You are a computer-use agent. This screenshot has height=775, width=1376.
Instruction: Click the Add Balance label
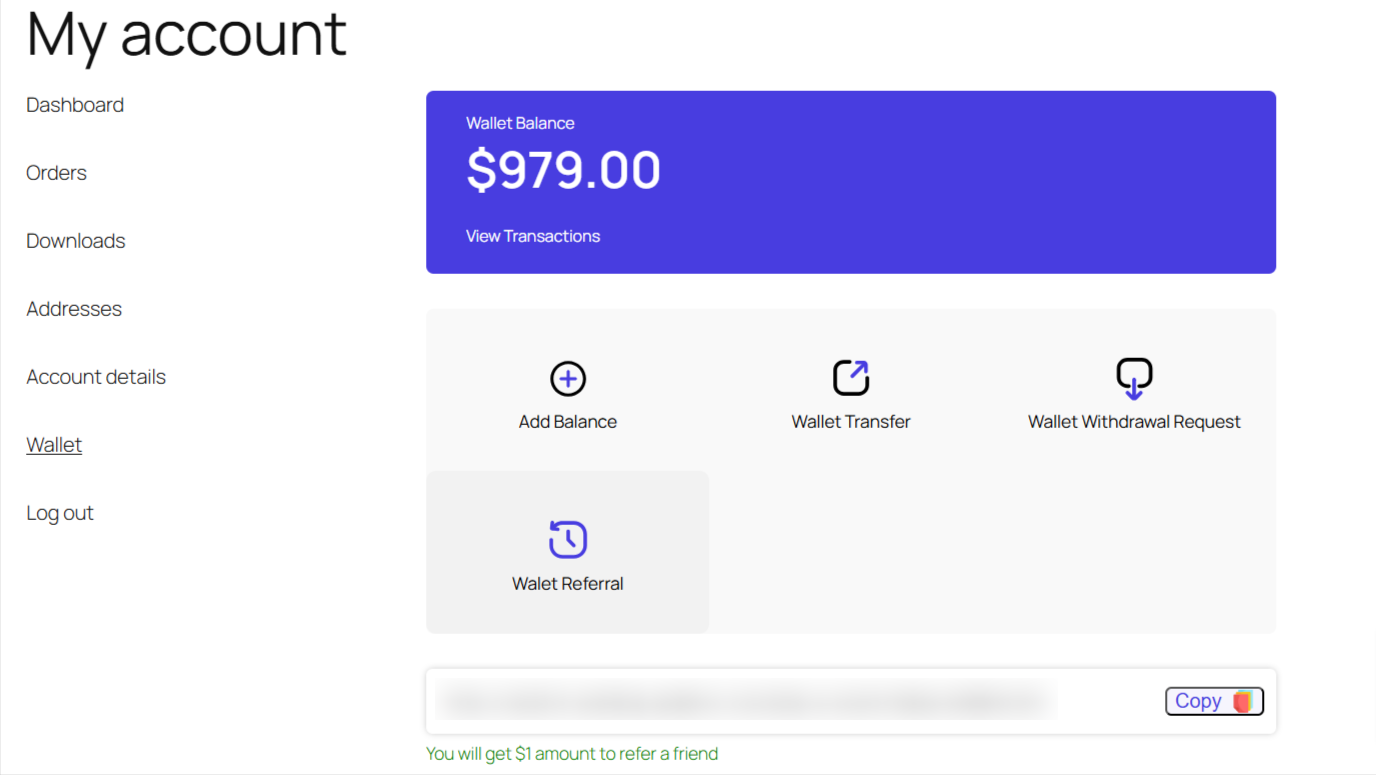click(568, 422)
